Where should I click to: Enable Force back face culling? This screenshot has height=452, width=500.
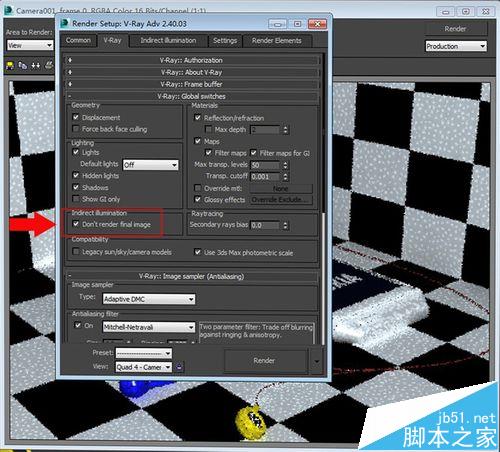[x=76, y=129]
